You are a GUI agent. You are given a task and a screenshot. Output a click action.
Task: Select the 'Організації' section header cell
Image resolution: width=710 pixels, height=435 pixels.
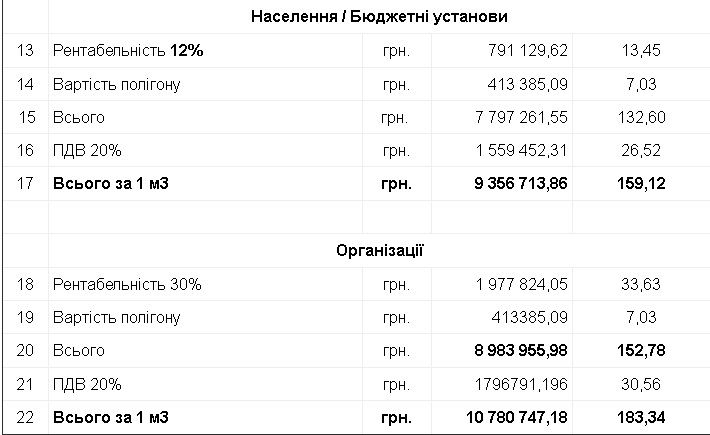[x=378, y=250]
